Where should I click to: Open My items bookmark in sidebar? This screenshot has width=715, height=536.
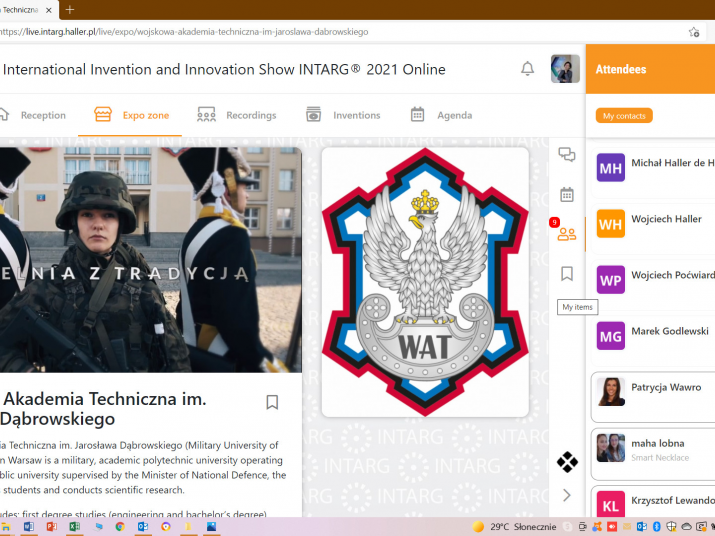[567, 273]
